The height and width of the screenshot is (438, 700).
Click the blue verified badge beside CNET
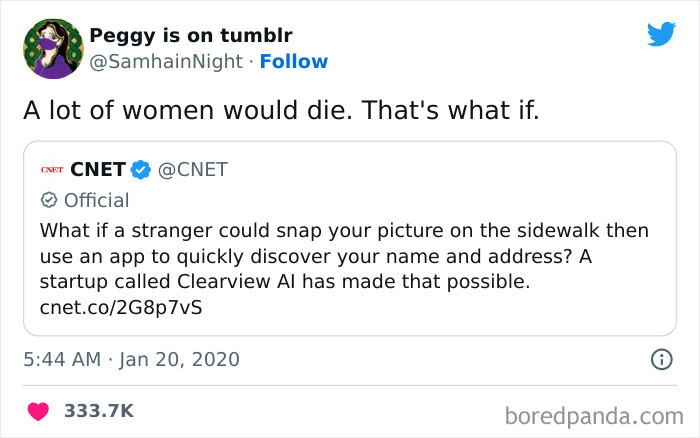[x=141, y=170]
